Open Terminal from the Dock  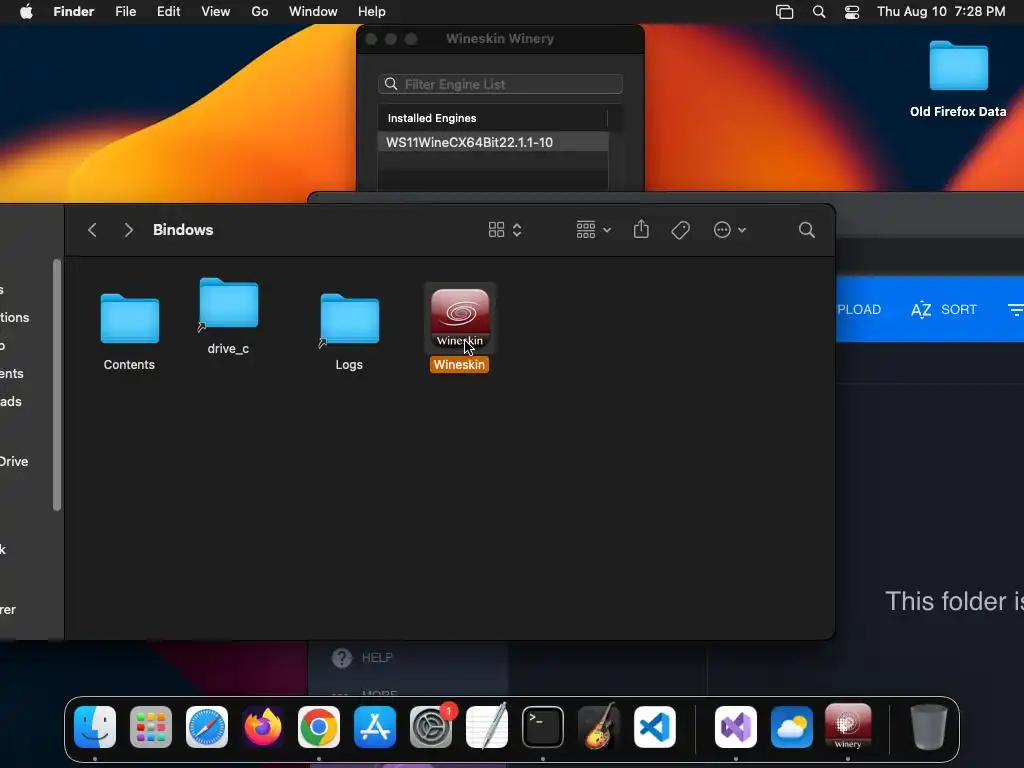click(543, 727)
